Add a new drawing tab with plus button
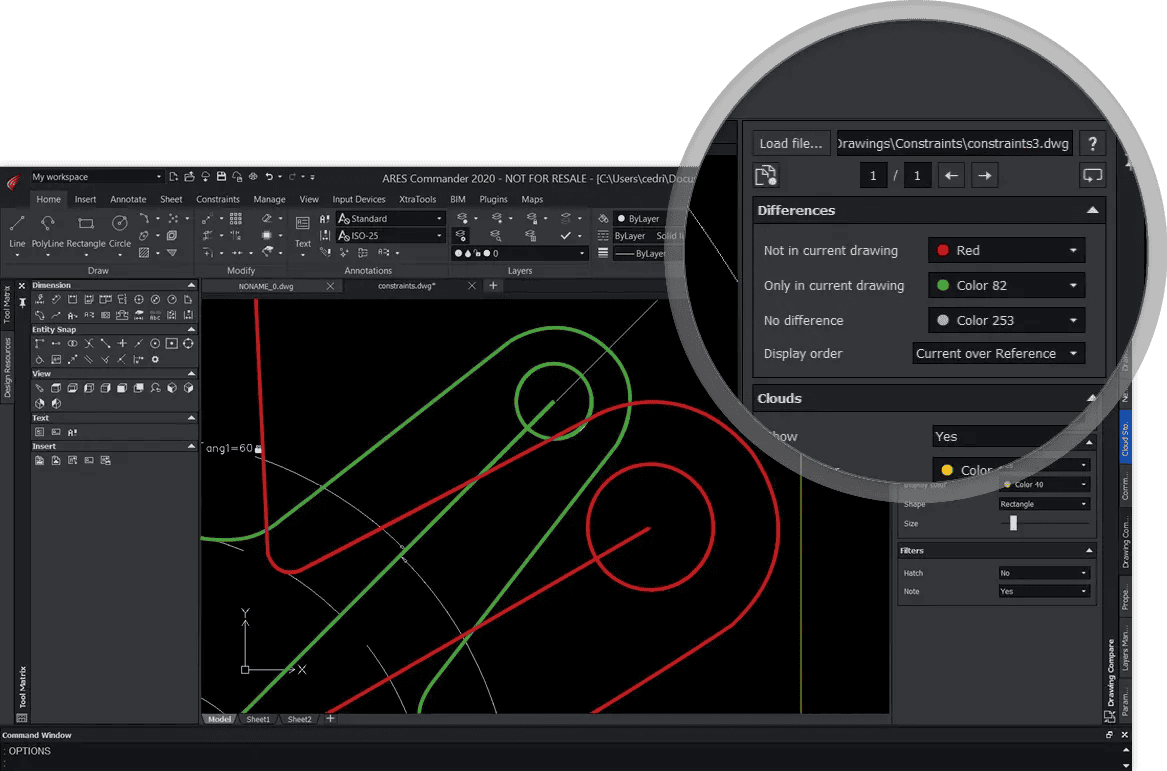Image resolution: width=1167 pixels, height=771 pixels. point(493,285)
